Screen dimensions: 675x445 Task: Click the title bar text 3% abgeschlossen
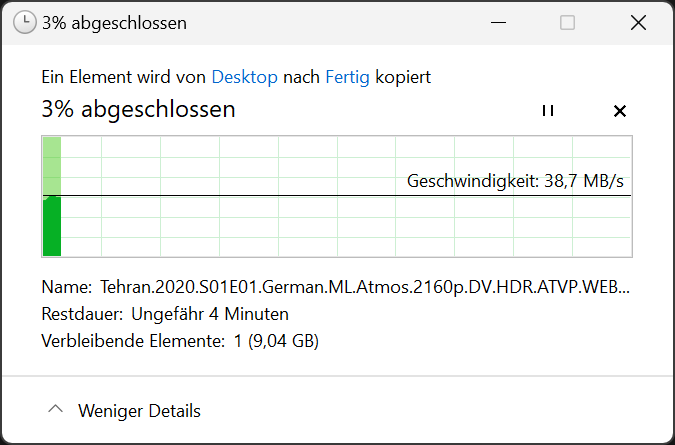(115, 23)
